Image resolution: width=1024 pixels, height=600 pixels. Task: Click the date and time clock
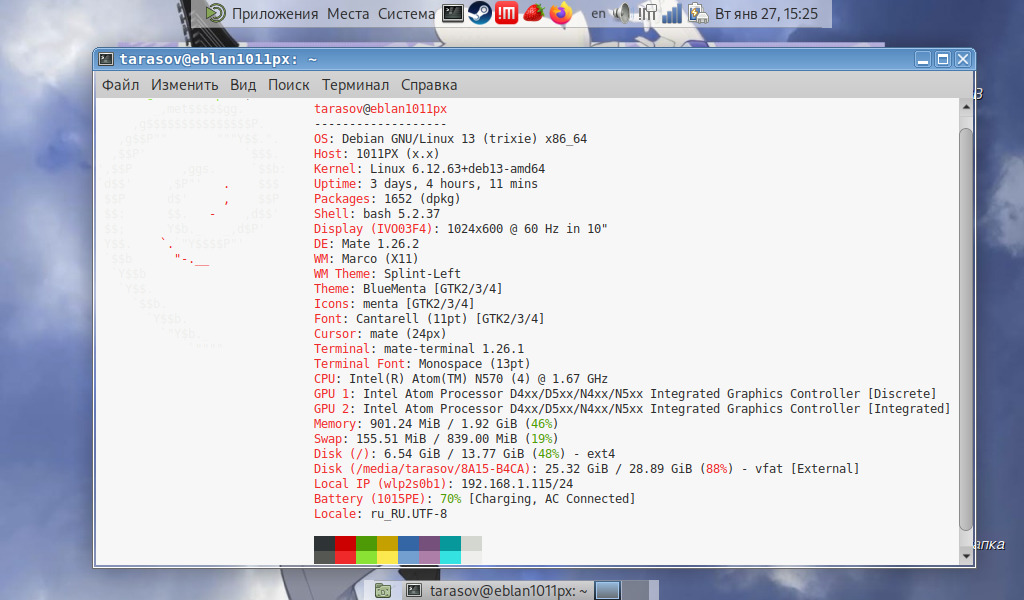(x=767, y=14)
